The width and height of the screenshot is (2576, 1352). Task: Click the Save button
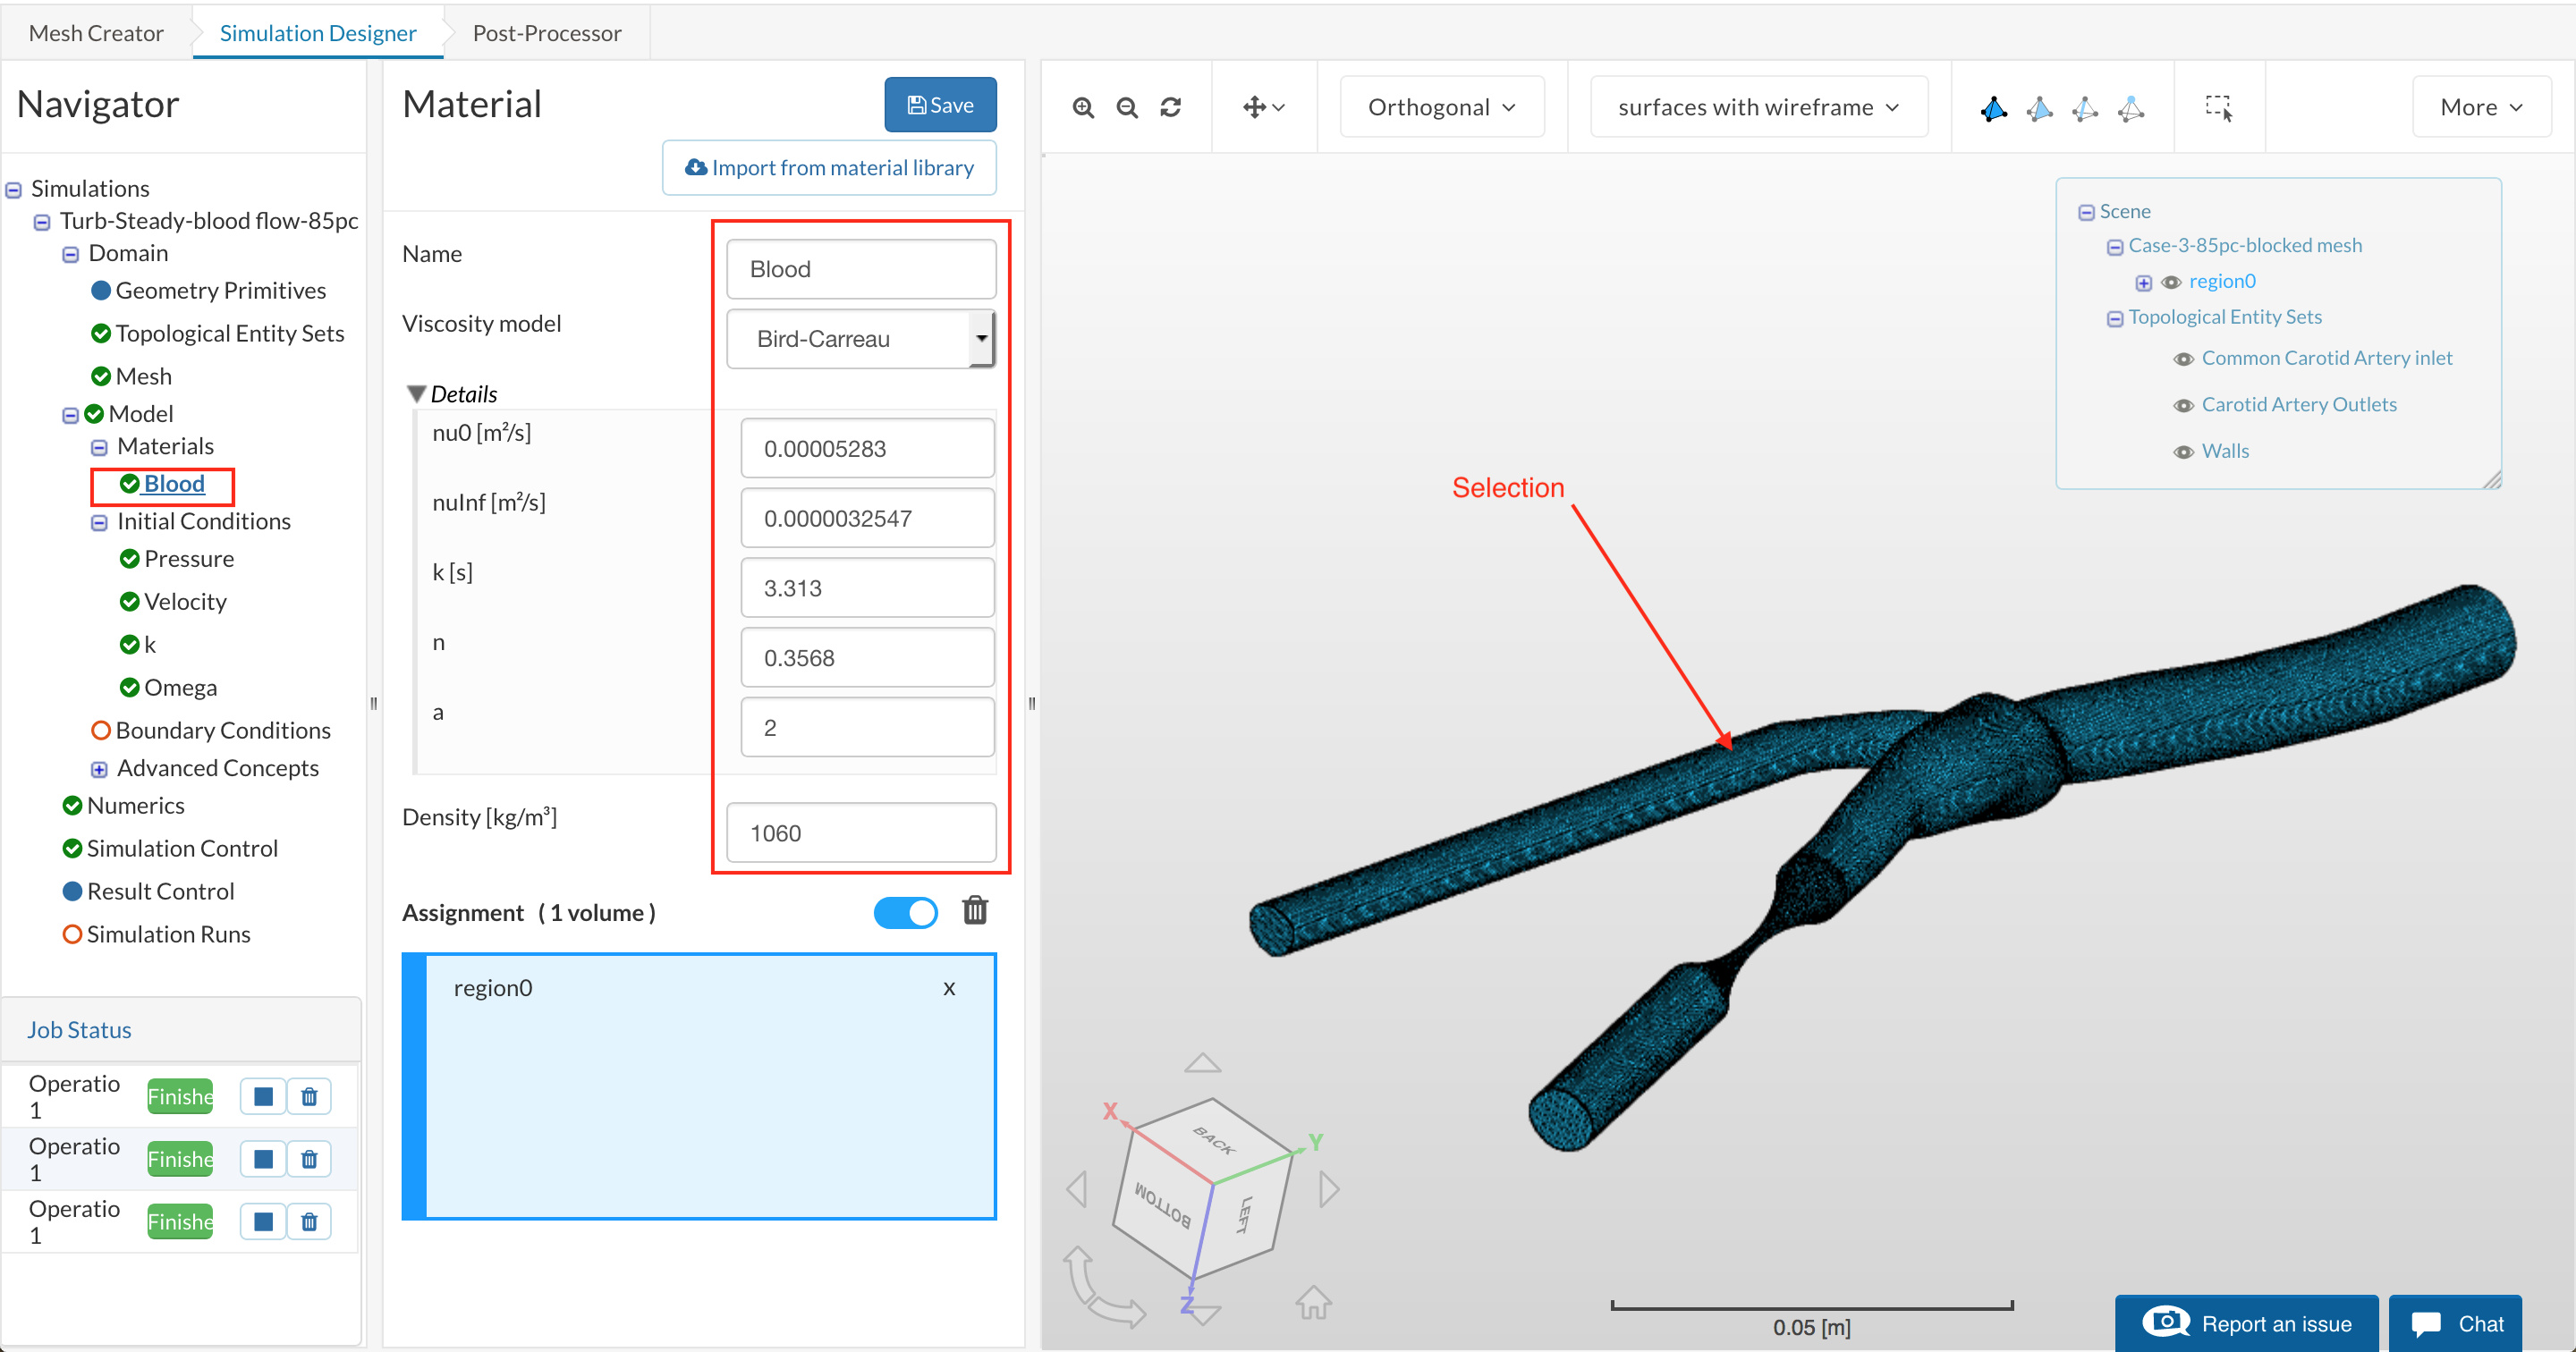(940, 105)
